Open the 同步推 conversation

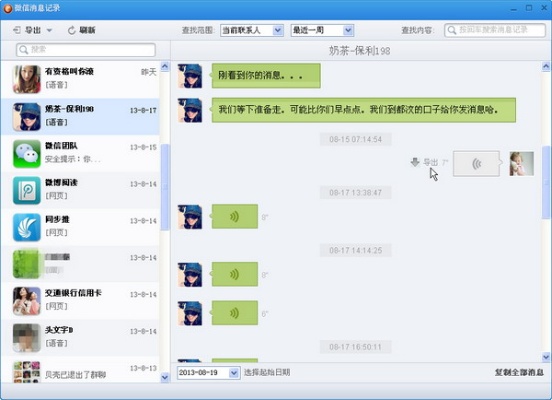click(80, 227)
